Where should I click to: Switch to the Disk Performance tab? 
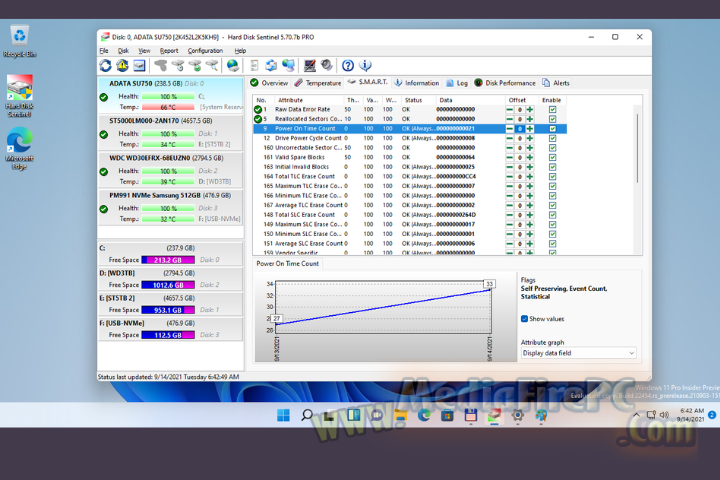coord(505,83)
